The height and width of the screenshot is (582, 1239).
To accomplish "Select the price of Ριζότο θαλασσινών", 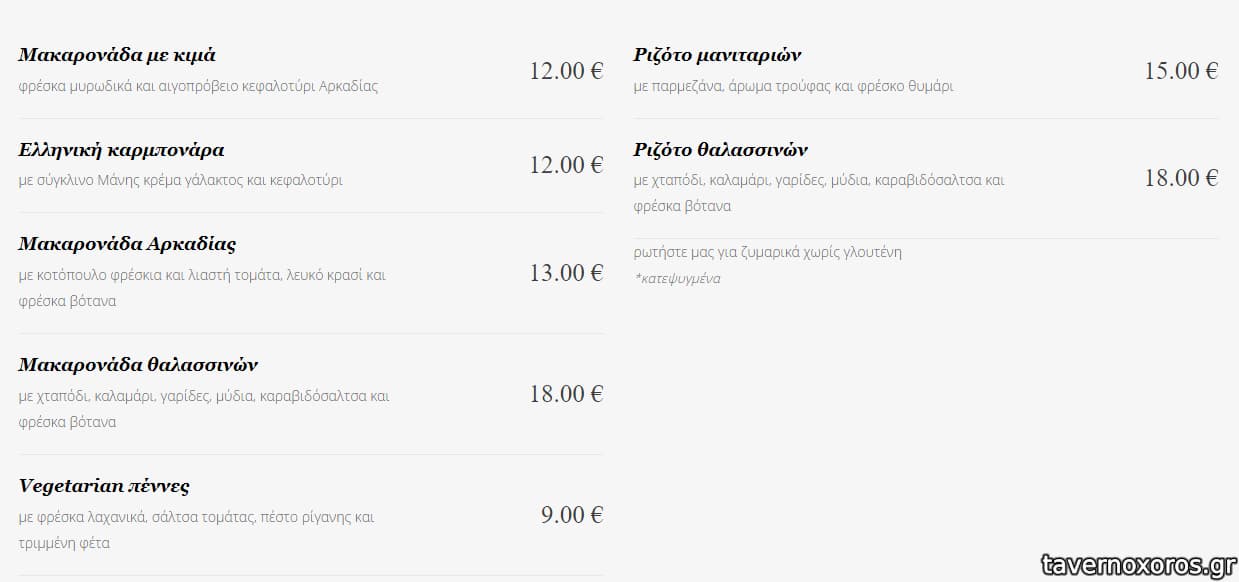I will click(x=1181, y=178).
